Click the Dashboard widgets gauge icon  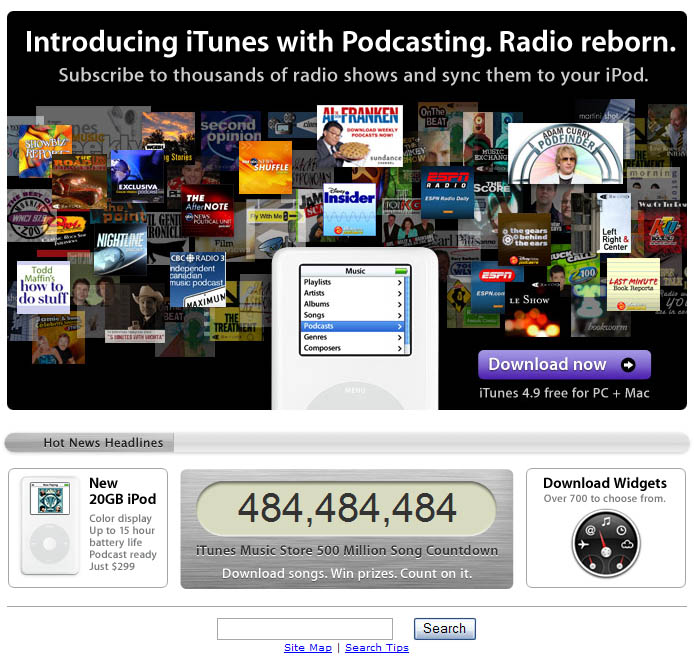[x=606, y=544]
